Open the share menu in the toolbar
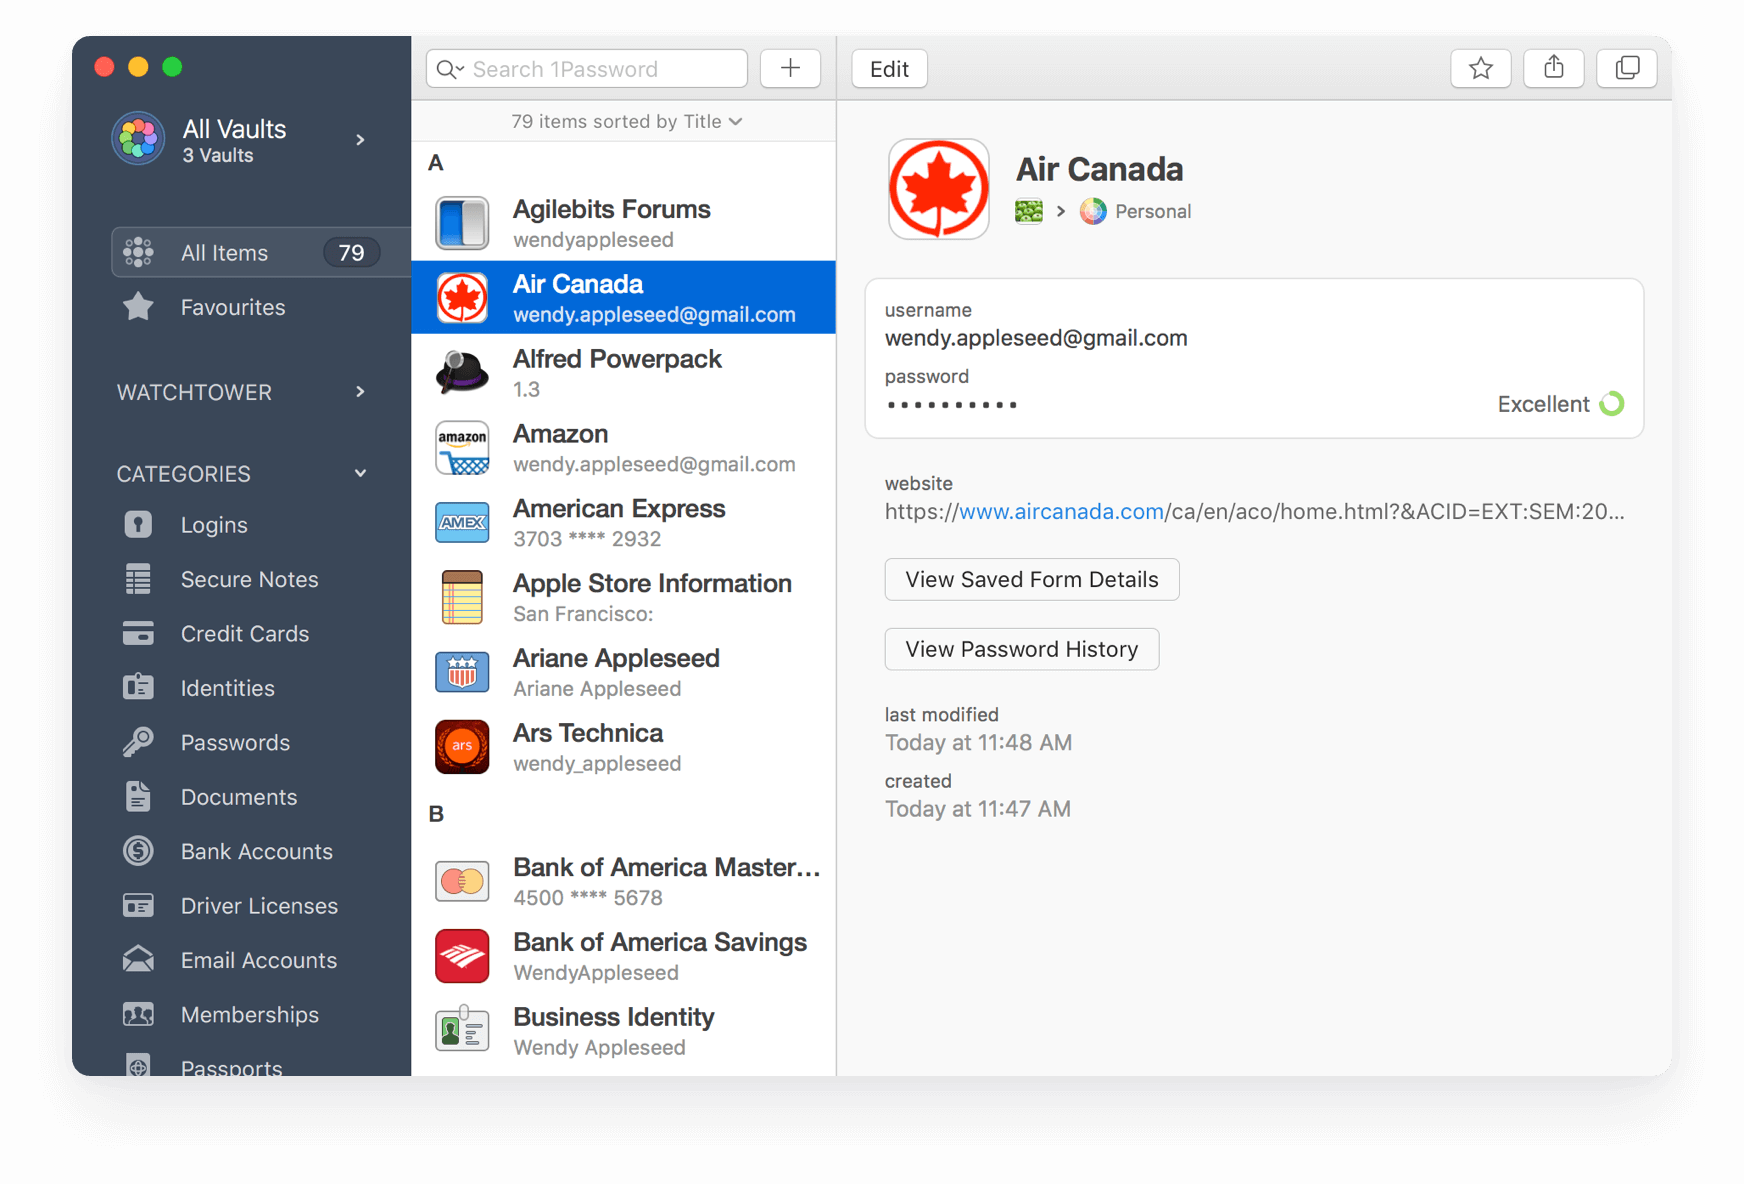This screenshot has width=1744, height=1184. [x=1553, y=68]
